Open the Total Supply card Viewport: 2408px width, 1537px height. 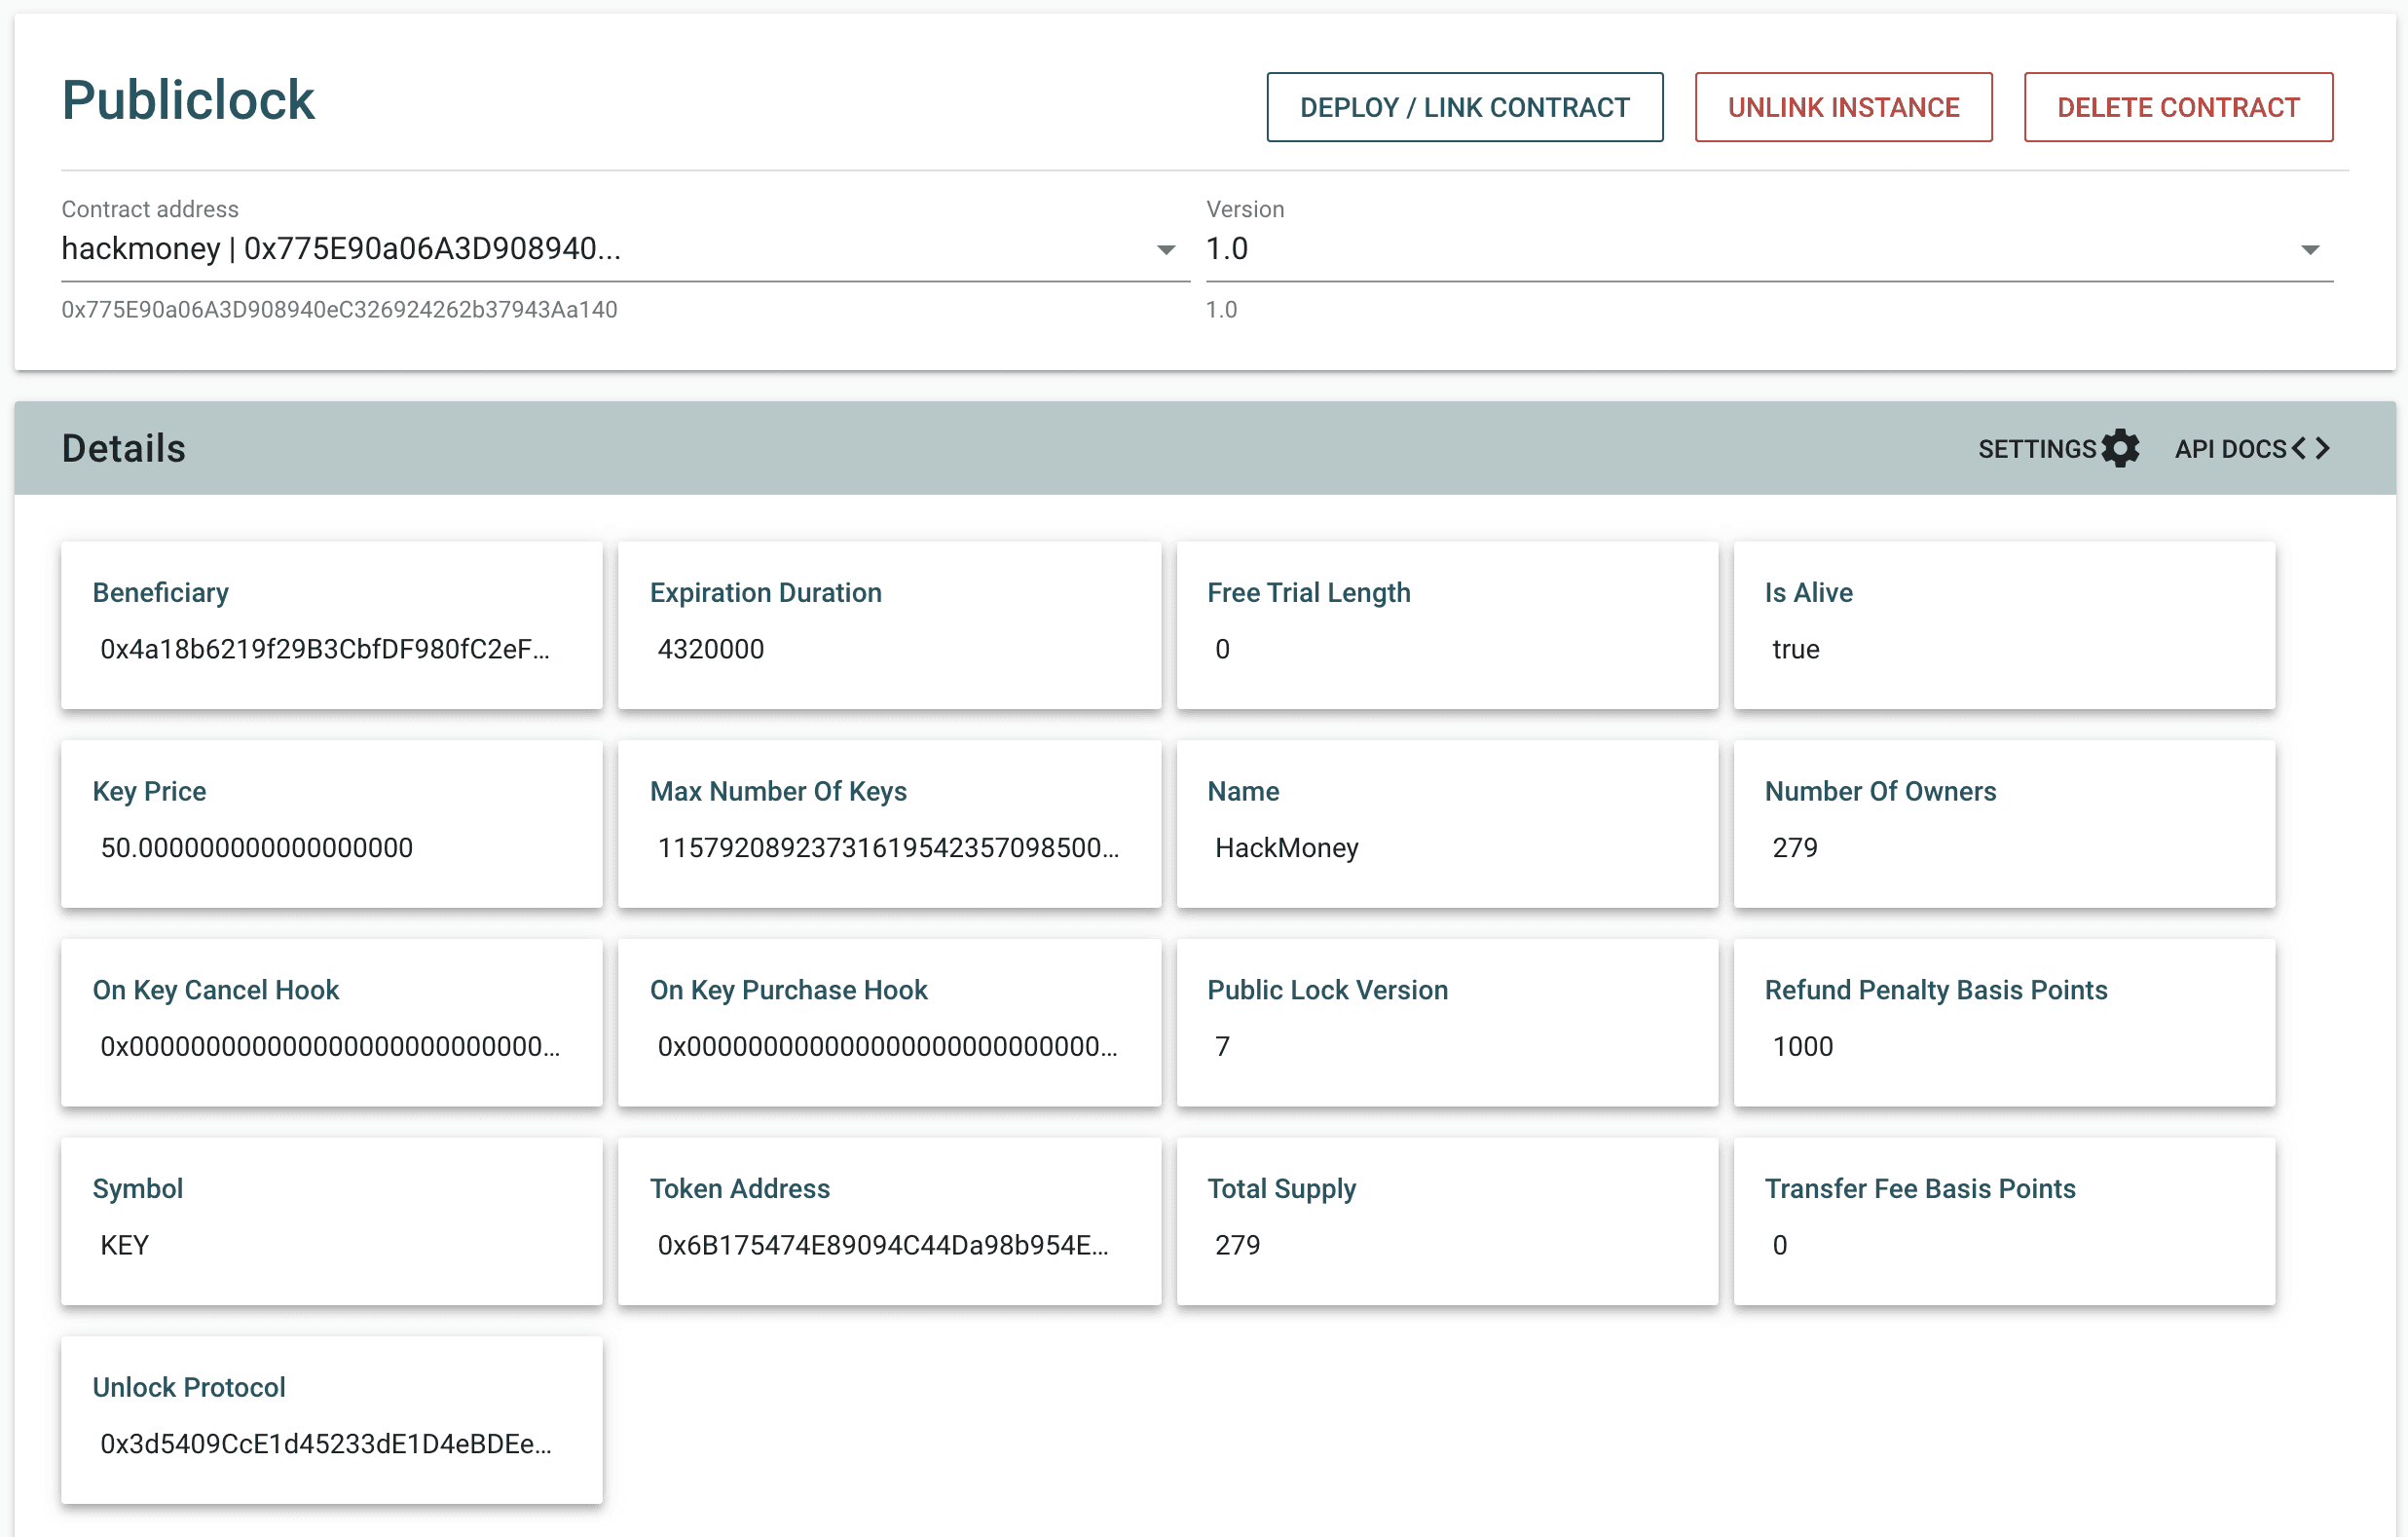pyautogui.click(x=1446, y=1220)
